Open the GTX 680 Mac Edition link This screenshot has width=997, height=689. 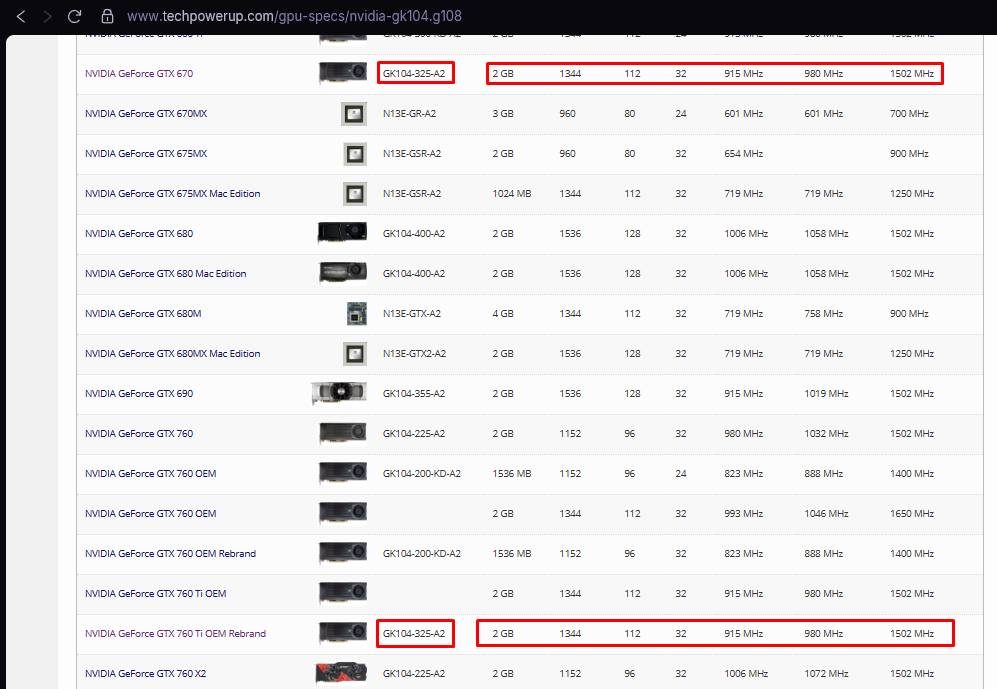tap(165, 274)
